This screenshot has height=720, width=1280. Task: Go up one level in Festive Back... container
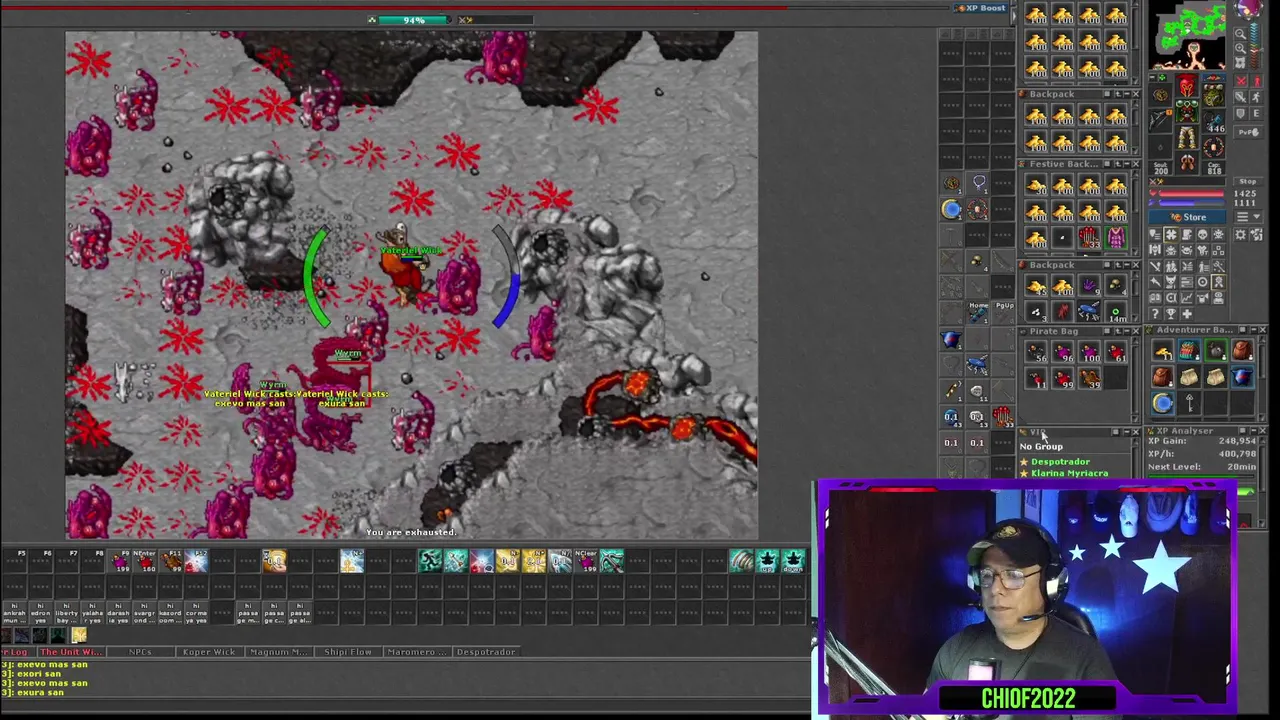[1118, 164]
